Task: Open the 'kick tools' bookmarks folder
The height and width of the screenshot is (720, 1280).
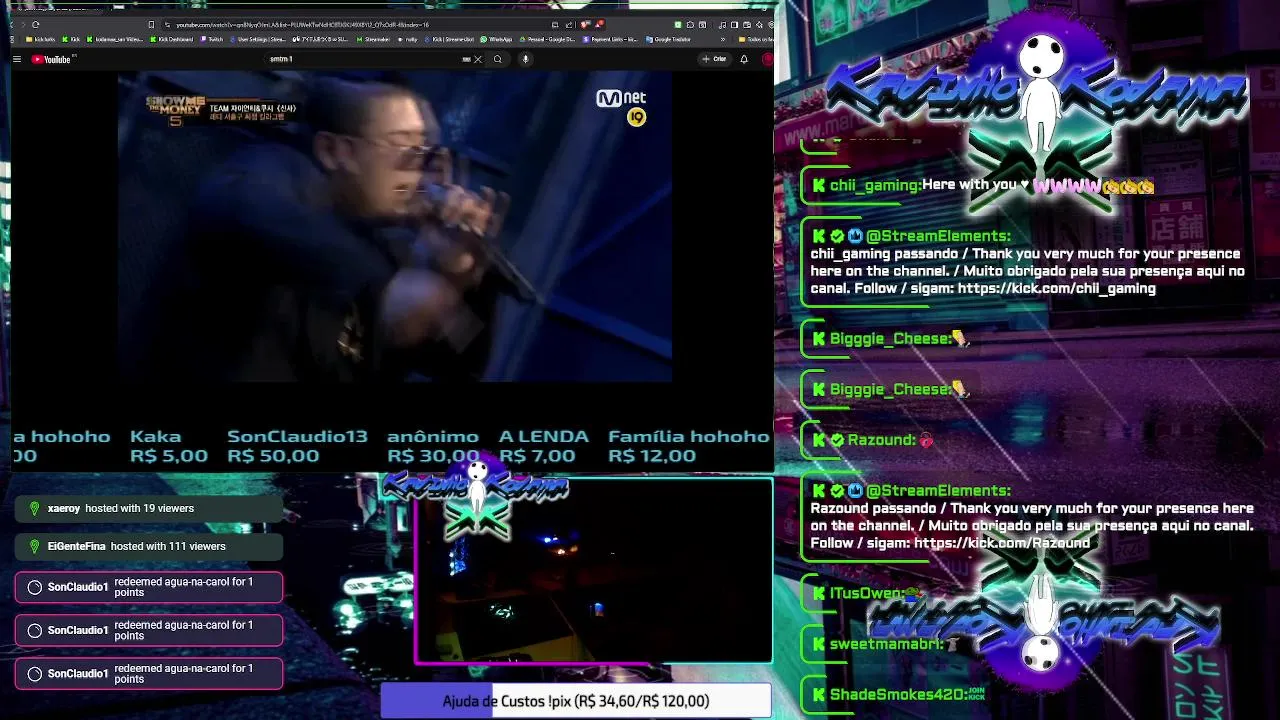Action: [x=41, y=40]
